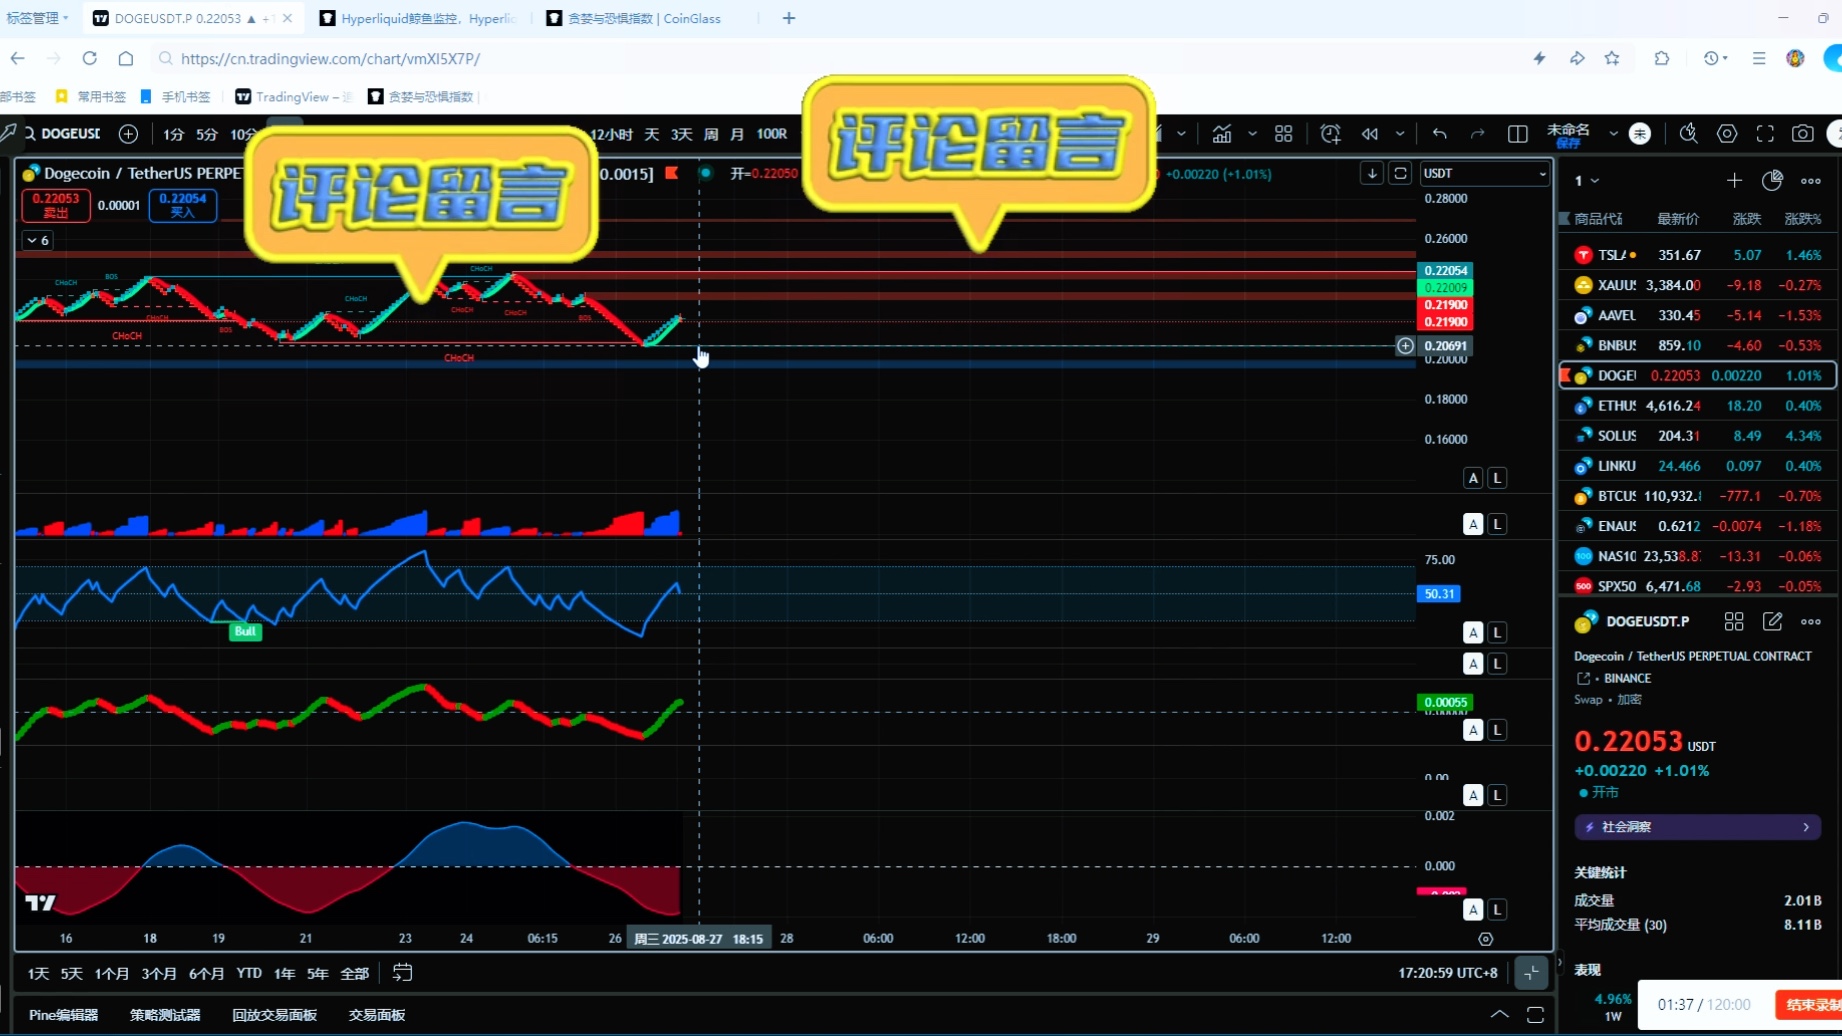Expand the watchlist name dropdown labeled 1

[1587, 181]
